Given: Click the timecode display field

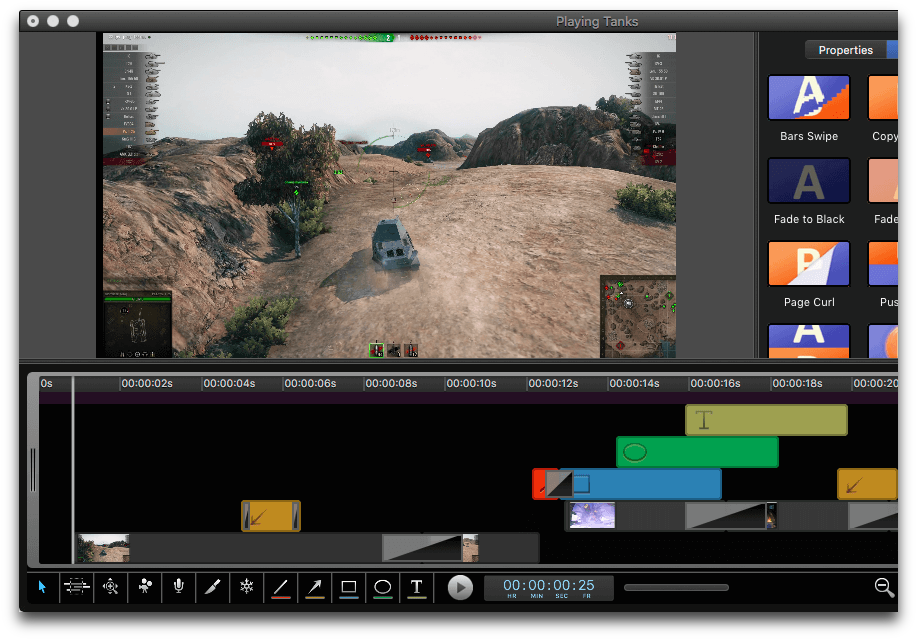Looking at the screenshot, I should click(549, 588).
